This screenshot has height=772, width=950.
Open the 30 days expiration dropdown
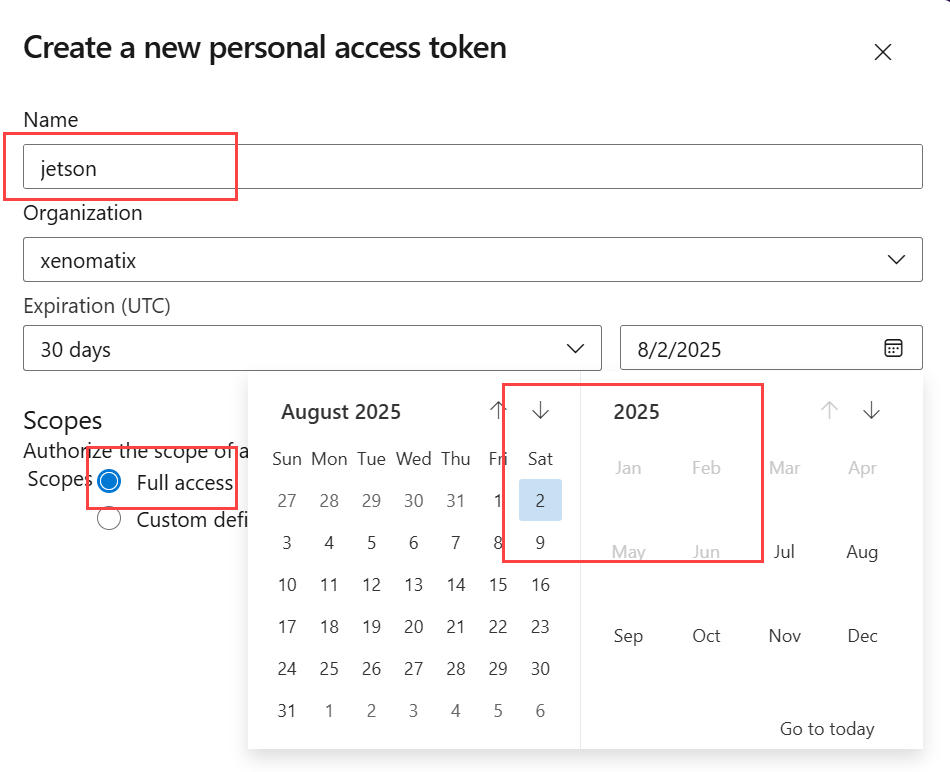click(312, 348)
